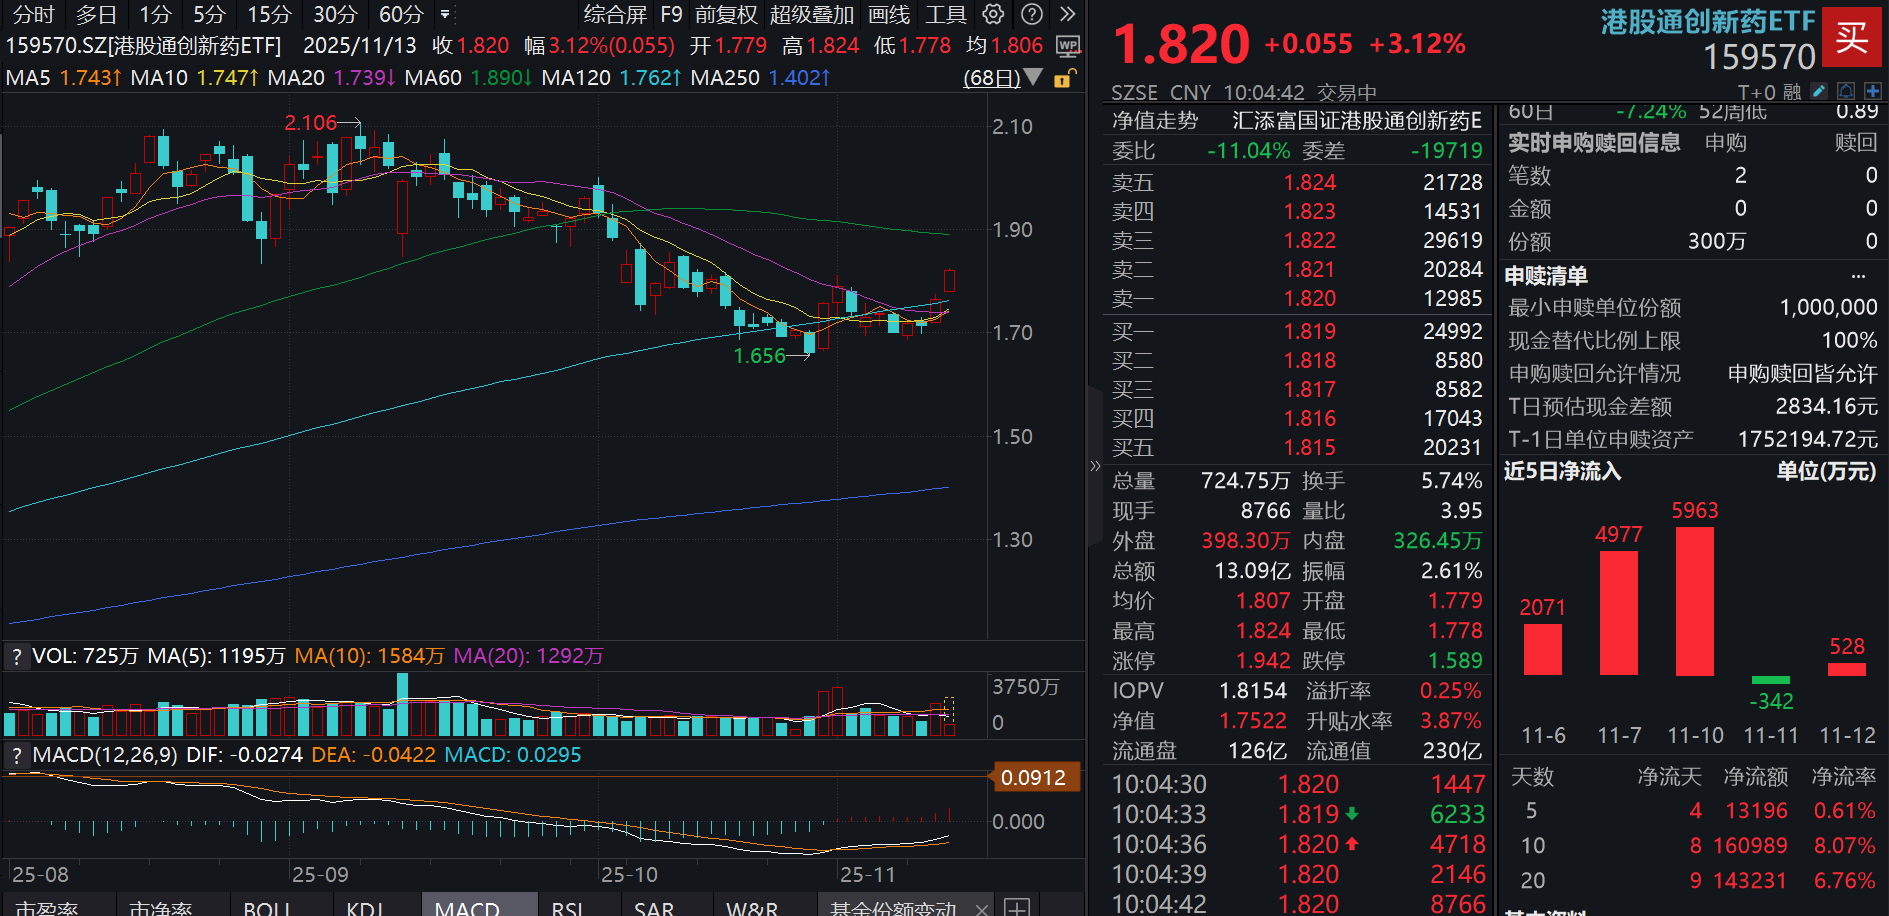Viewport: 1889px width, 916px height.
Task: Toggle 超级叠加 overlay option
Action: point(812,14)
